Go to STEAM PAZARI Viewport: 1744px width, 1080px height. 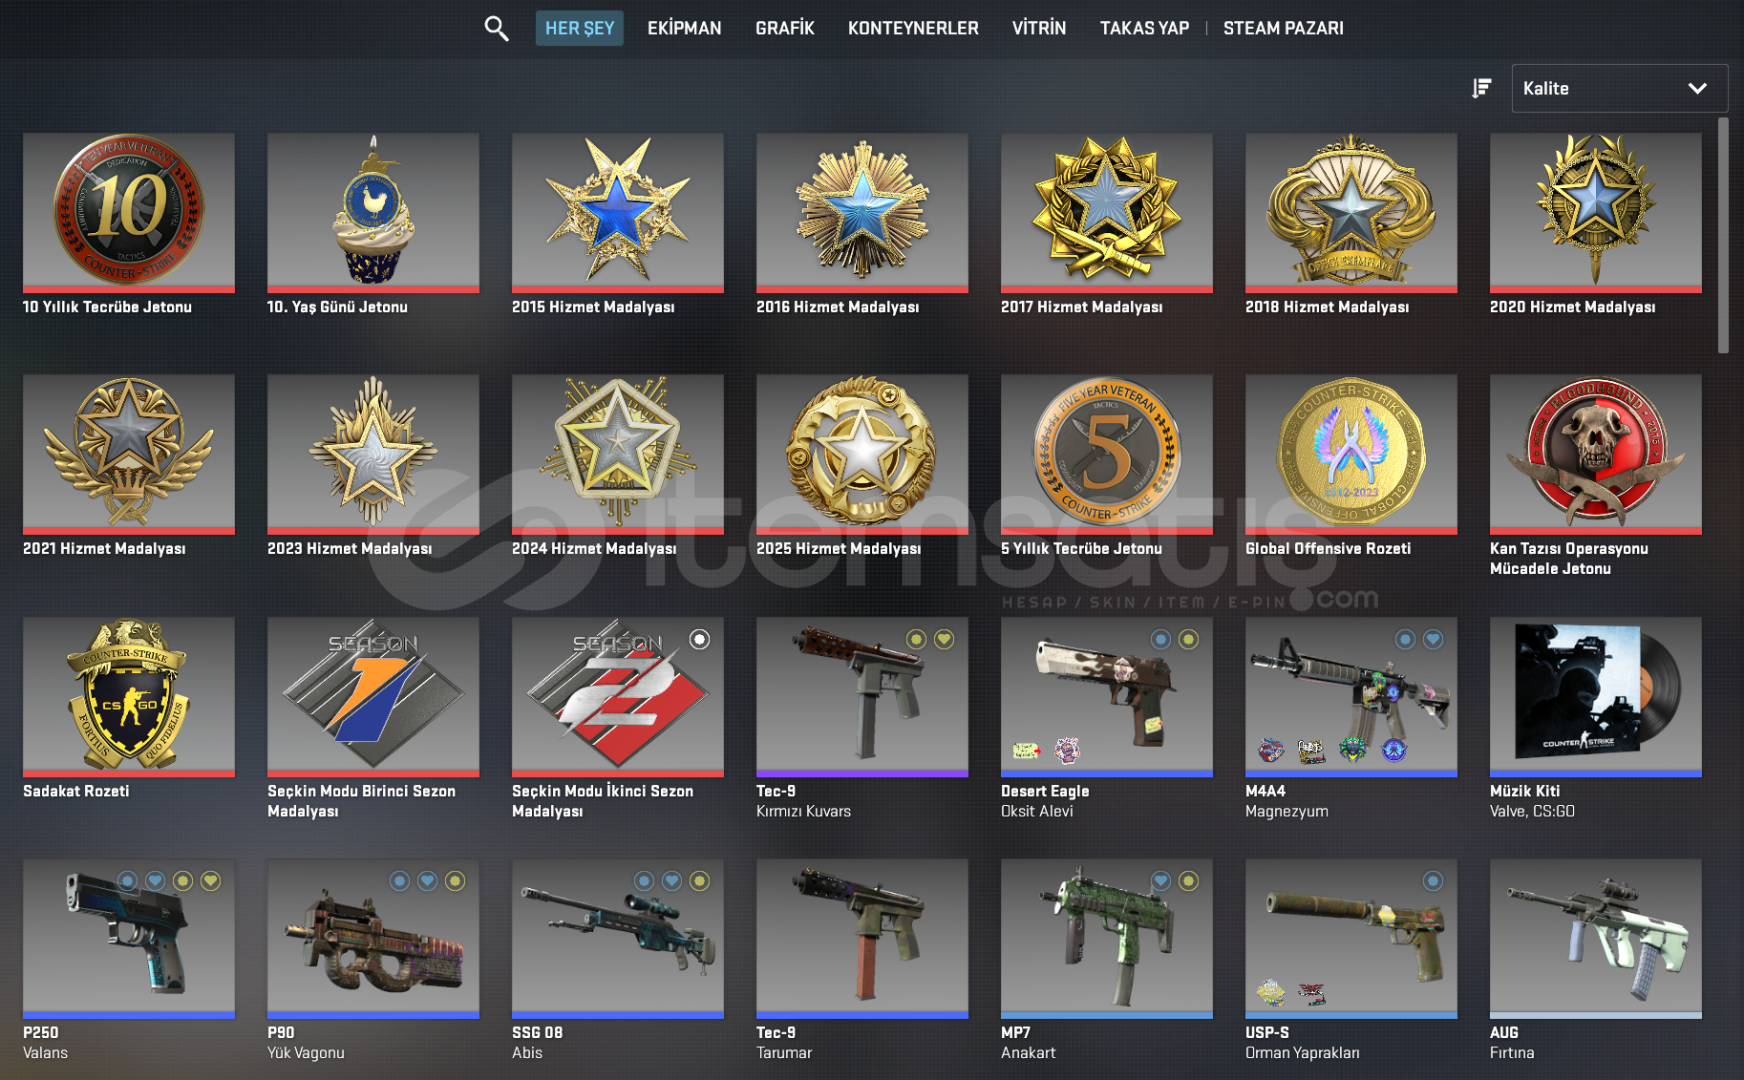pos(1283,28)
